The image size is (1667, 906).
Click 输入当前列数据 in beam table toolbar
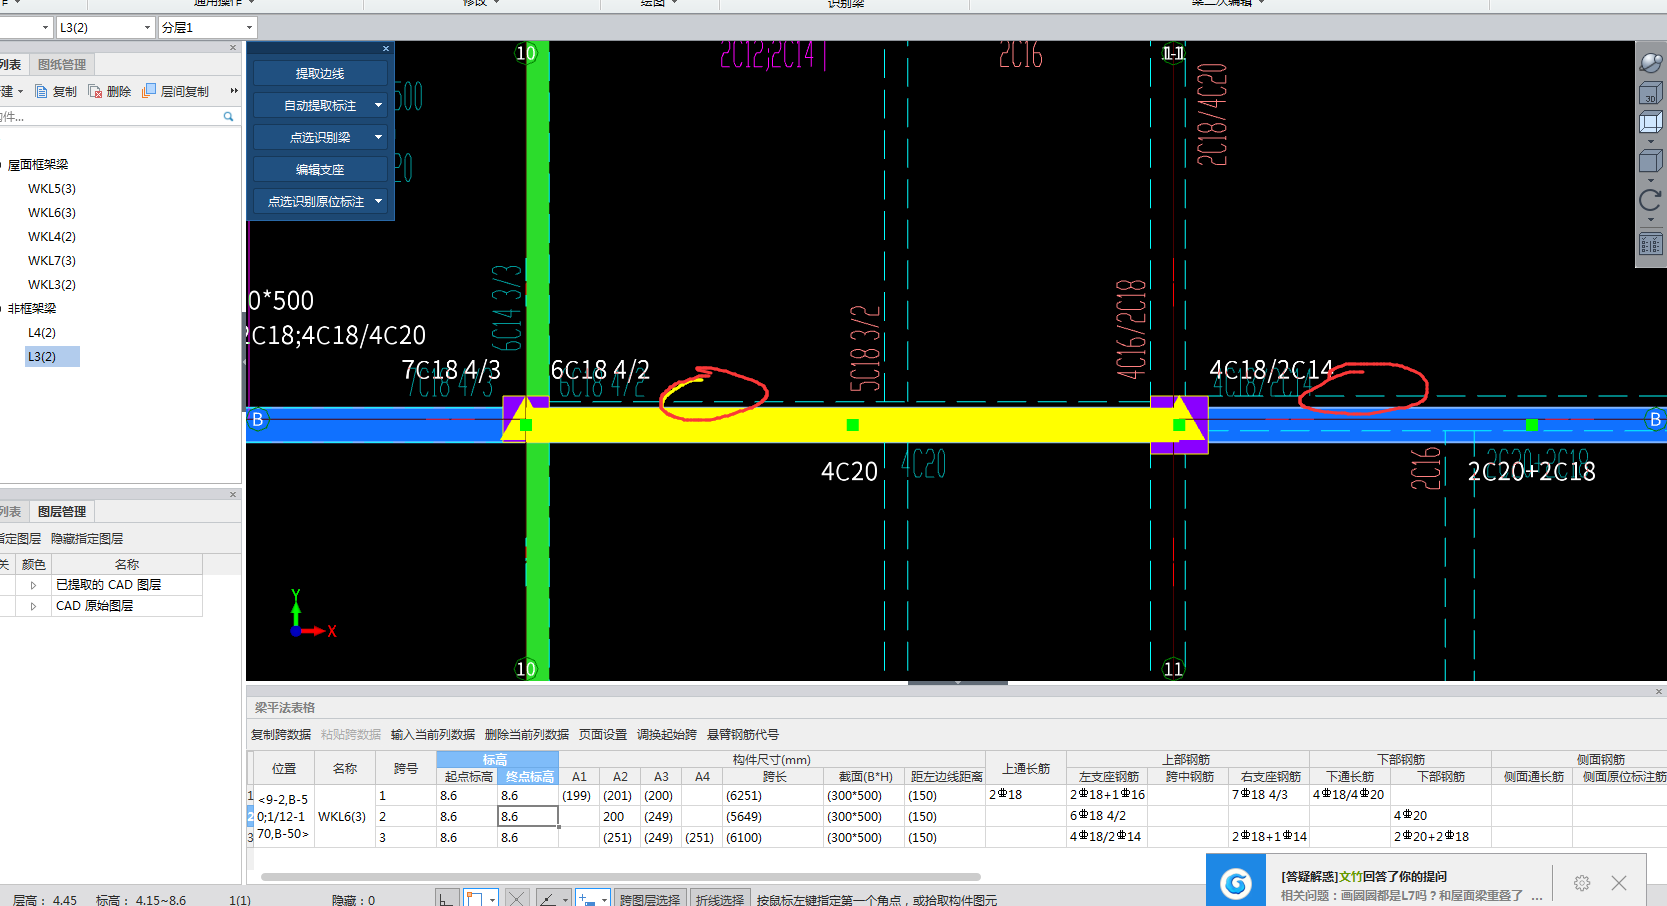coord(433,734)
